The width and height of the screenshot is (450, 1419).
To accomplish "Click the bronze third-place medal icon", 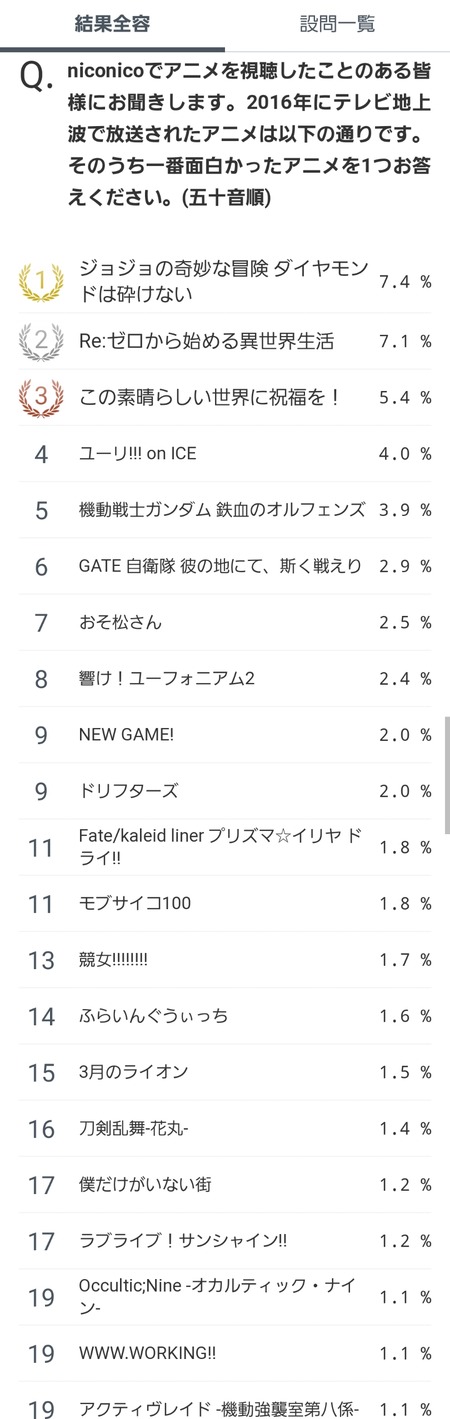I will pyautogui.click(x=41, y=397).
